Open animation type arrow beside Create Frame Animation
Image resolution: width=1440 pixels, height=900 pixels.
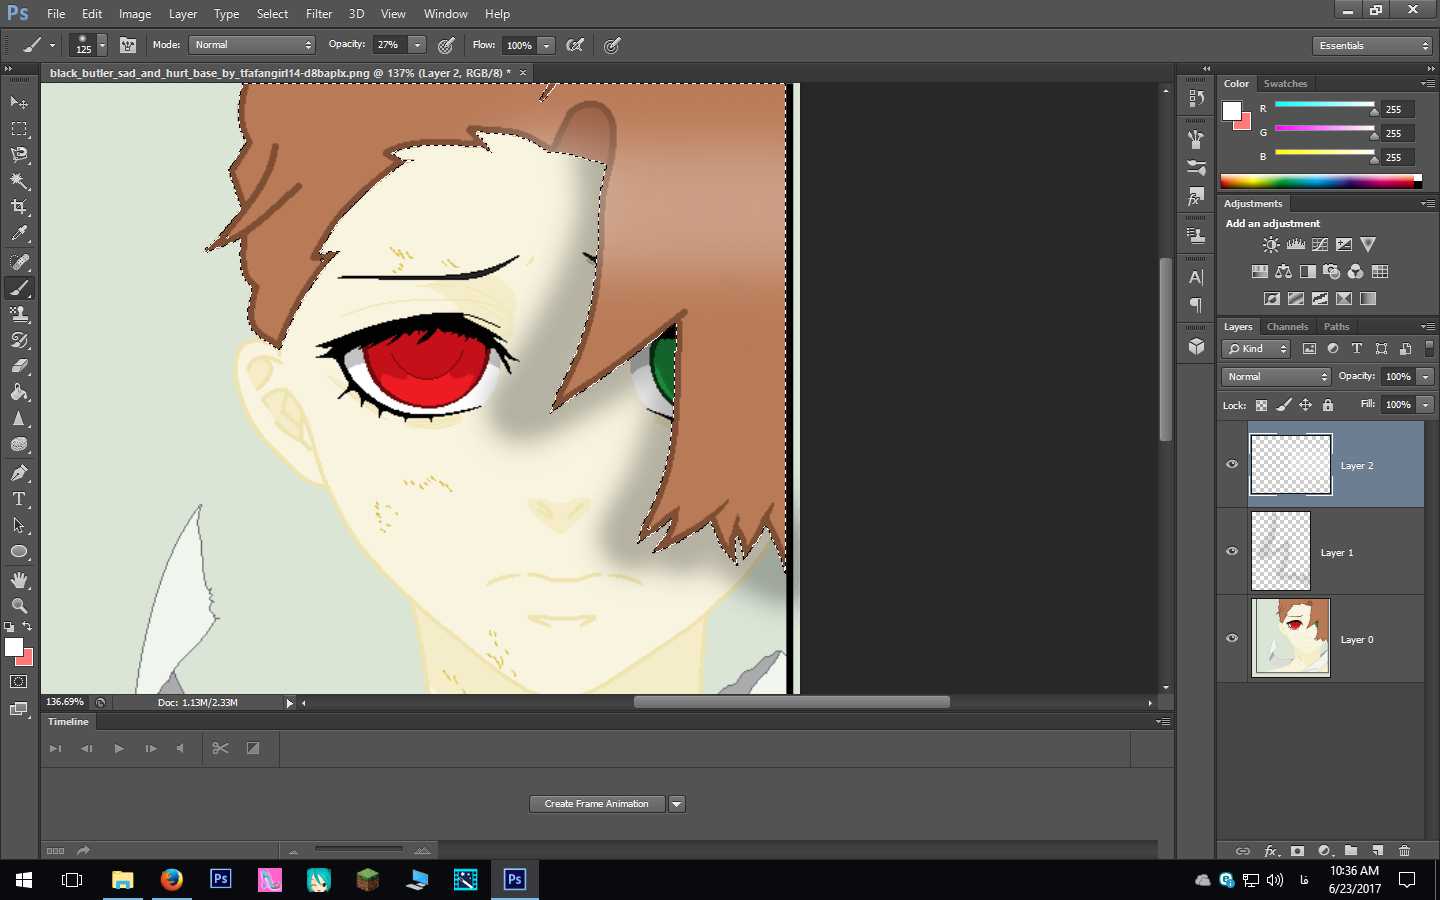tap(677, 804)
